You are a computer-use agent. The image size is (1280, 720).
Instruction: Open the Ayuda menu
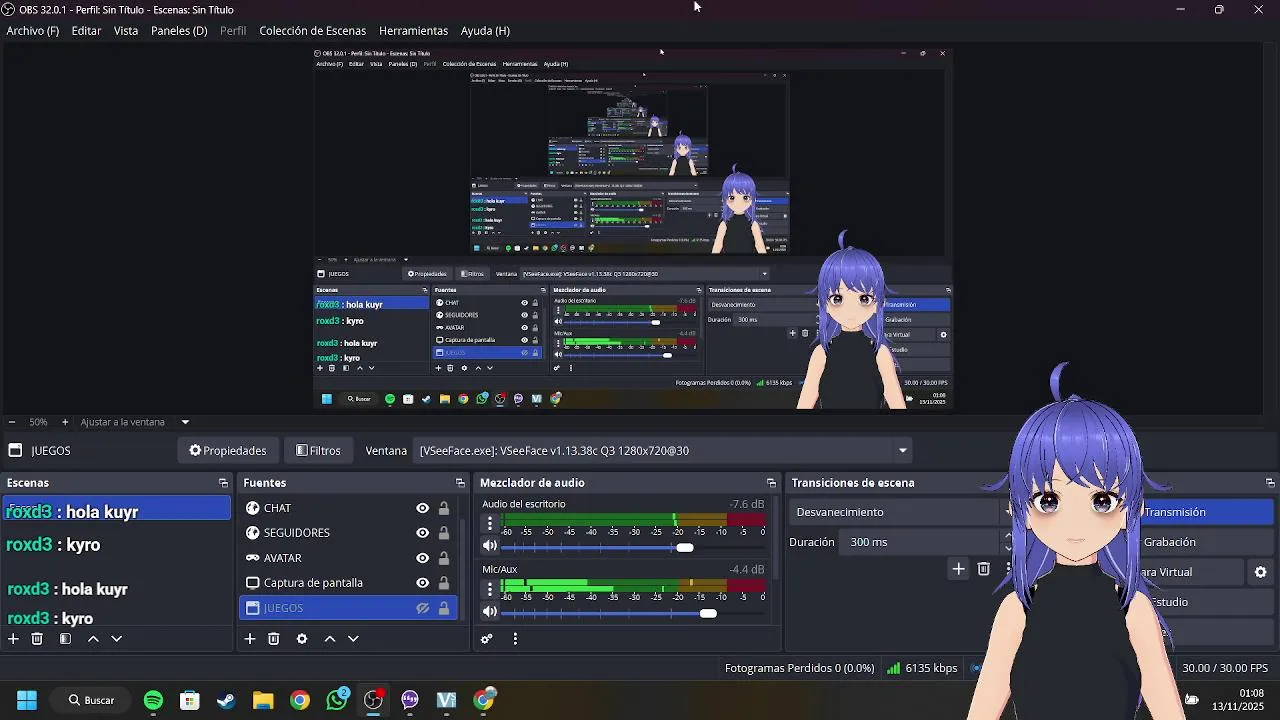click(x=485, y=31)
